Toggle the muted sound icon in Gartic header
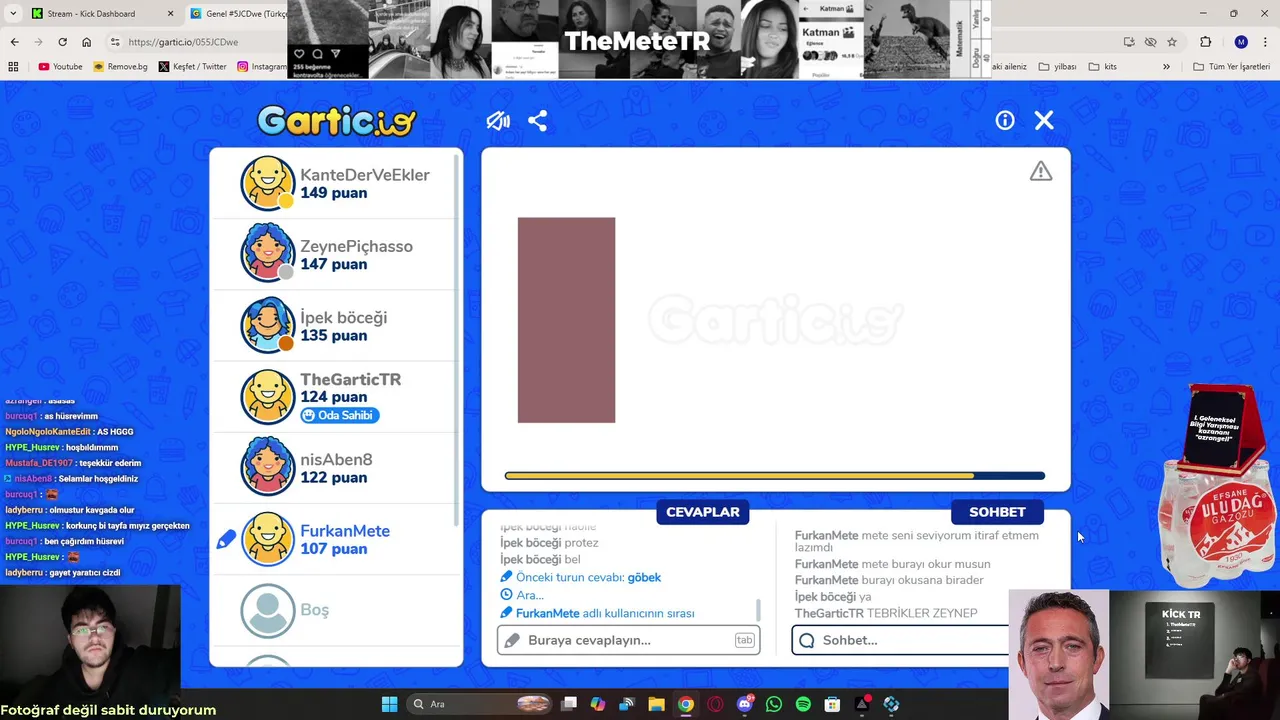The height and width of the screenshot is (720, 1280). [x=498, y=121]
